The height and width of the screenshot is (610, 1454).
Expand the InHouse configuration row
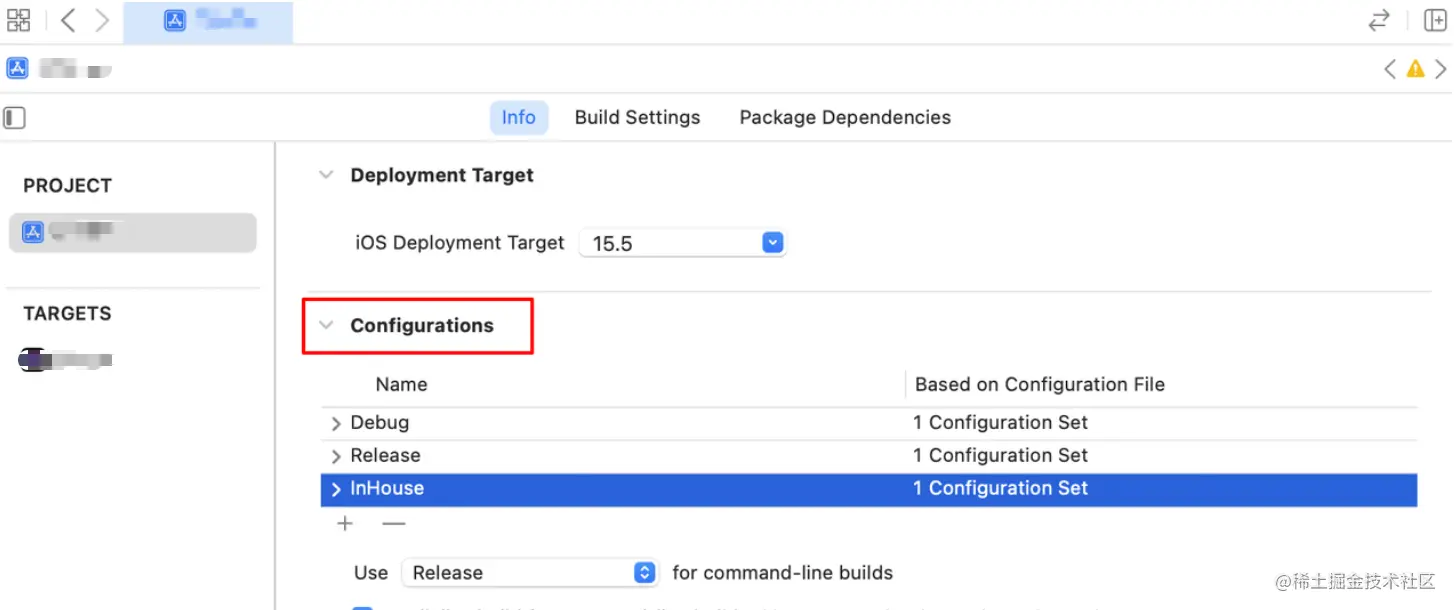click(x=336, y=489)
